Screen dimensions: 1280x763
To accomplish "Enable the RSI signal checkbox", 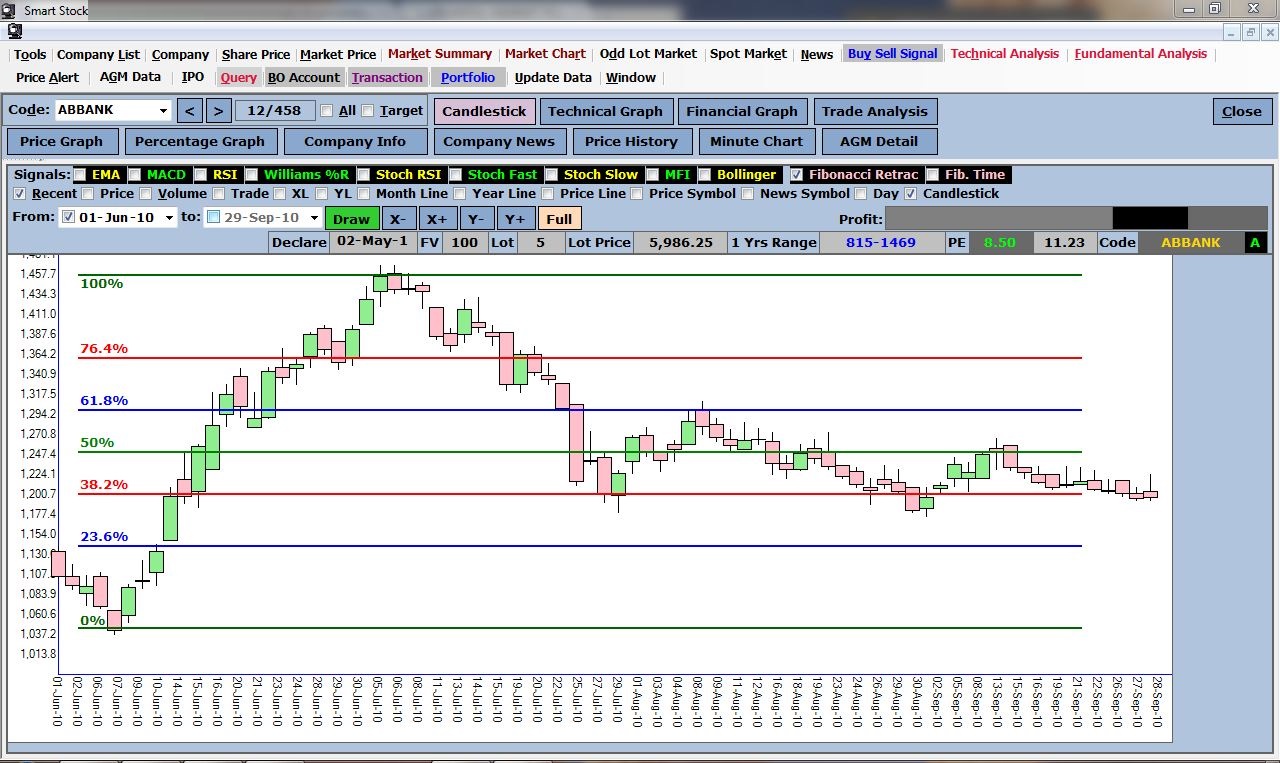I will point(201,175).
